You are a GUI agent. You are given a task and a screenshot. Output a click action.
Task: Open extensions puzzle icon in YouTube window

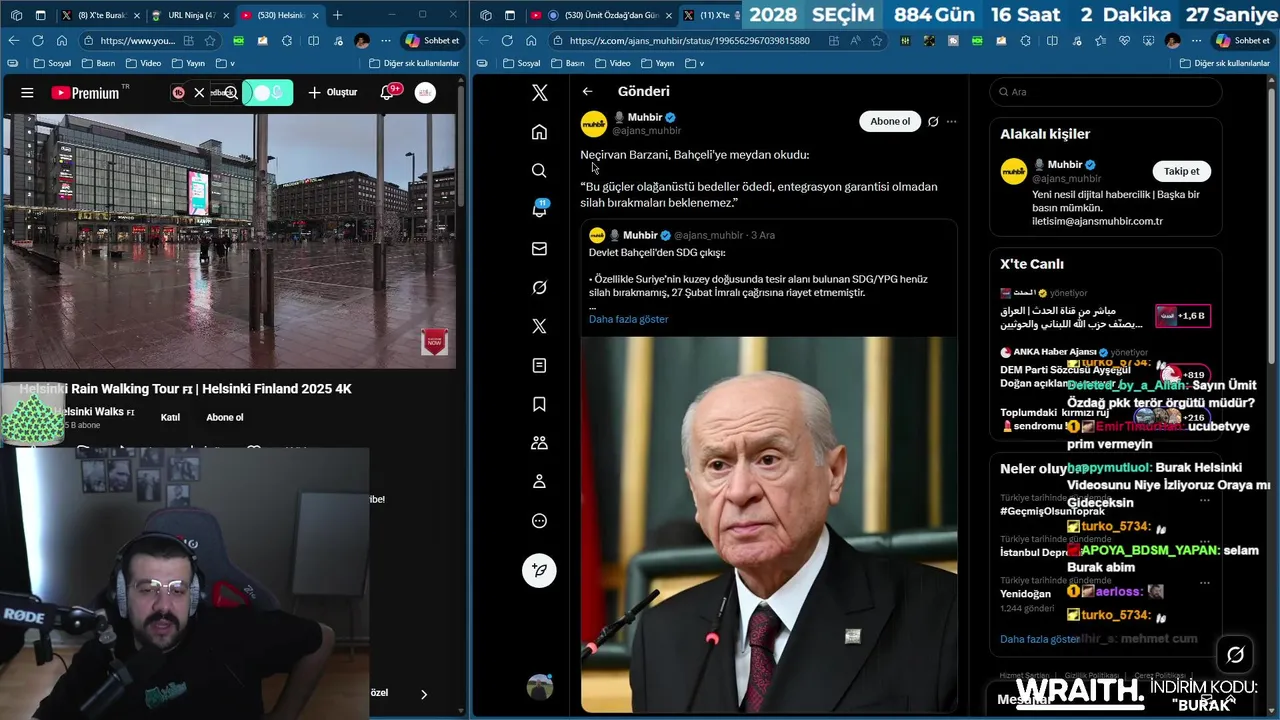click(x=287, y=41)
